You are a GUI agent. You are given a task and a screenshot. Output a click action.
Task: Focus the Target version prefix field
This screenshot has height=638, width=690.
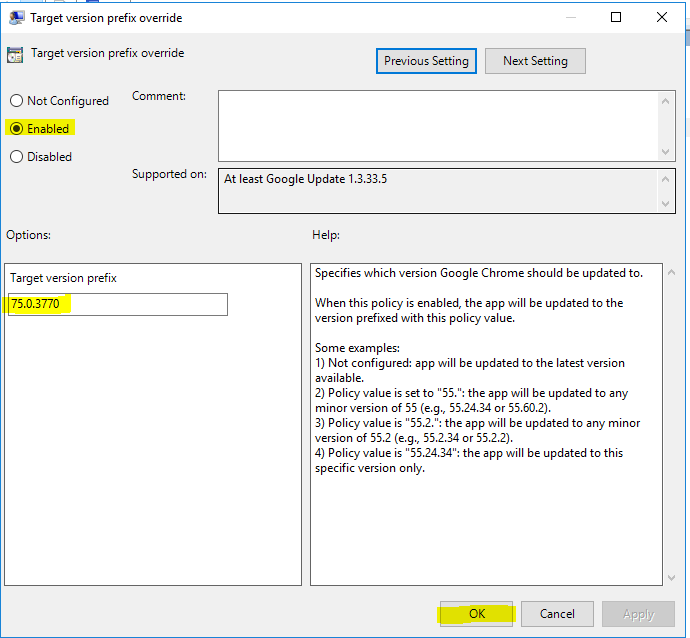[x=118, y=305]
